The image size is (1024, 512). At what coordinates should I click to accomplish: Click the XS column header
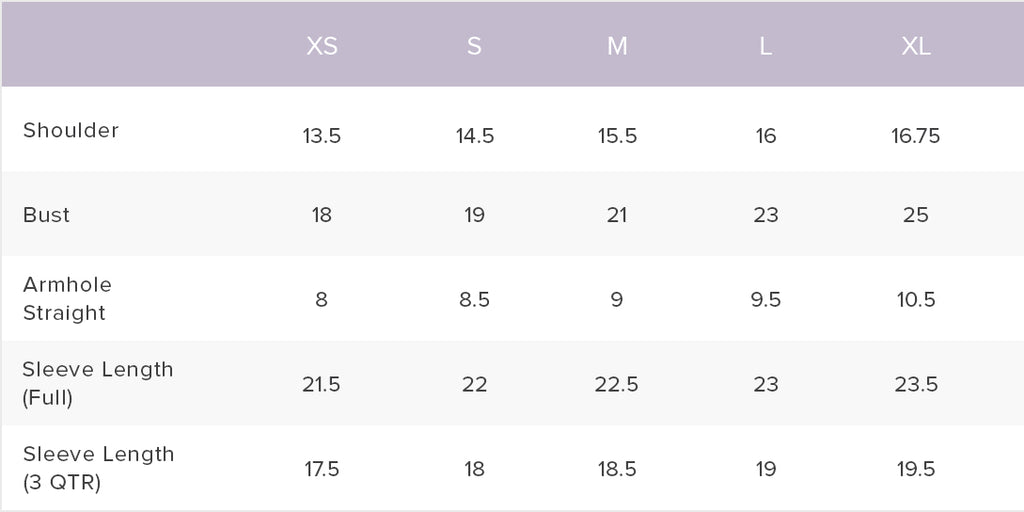(322, 47)
